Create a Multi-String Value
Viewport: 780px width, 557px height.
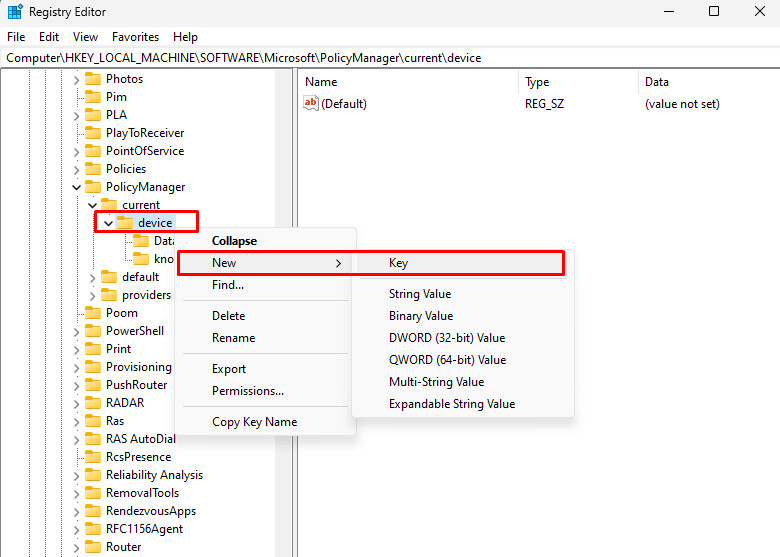click(463, 382)
